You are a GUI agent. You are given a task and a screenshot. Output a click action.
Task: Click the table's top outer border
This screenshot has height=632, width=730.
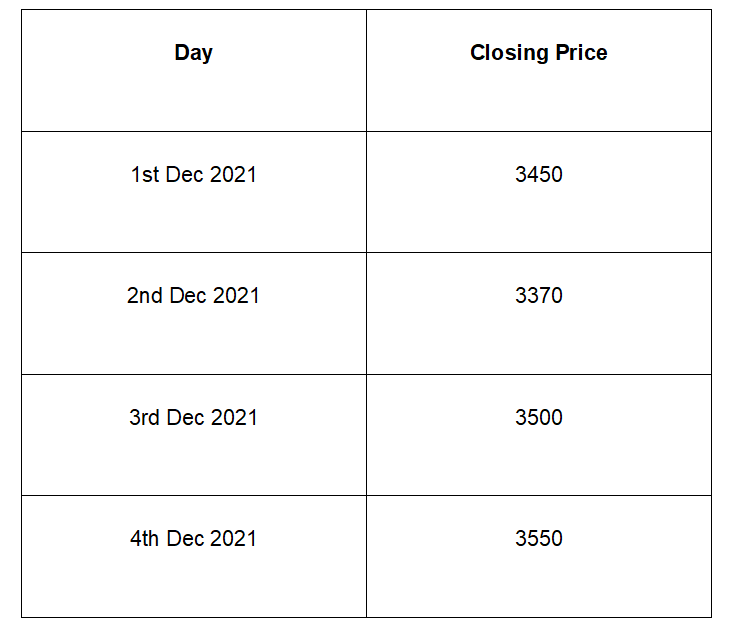(x=366, y=10)
